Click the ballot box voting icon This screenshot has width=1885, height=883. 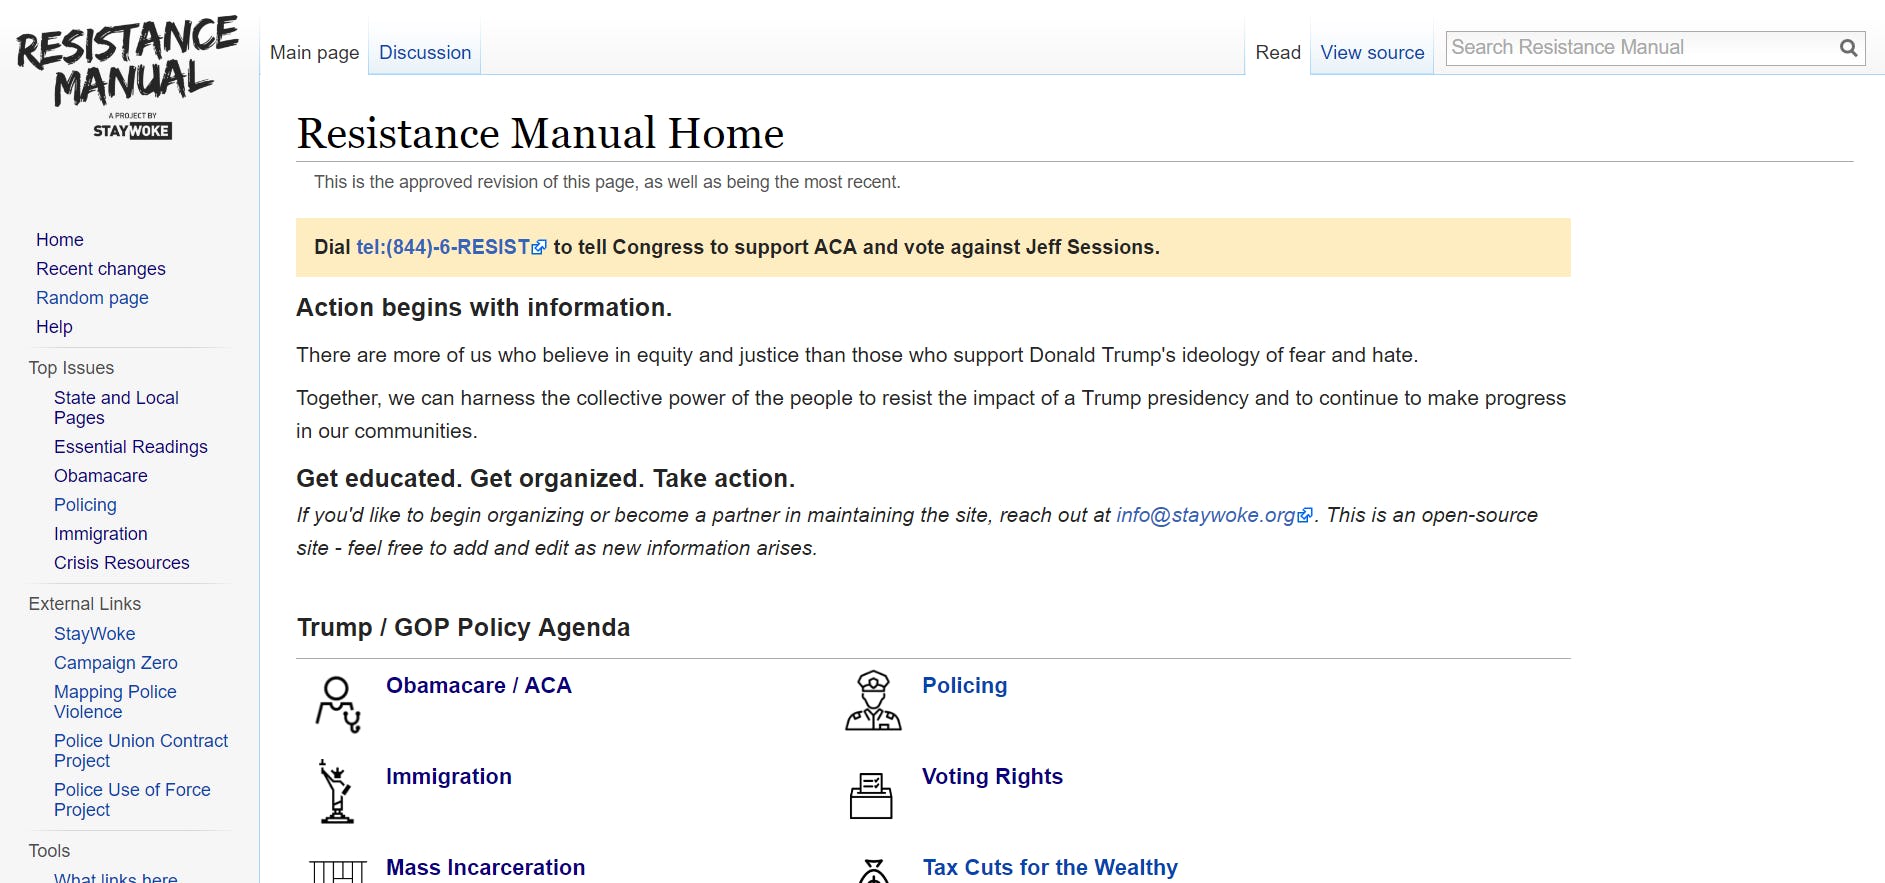tap(871, 795)
